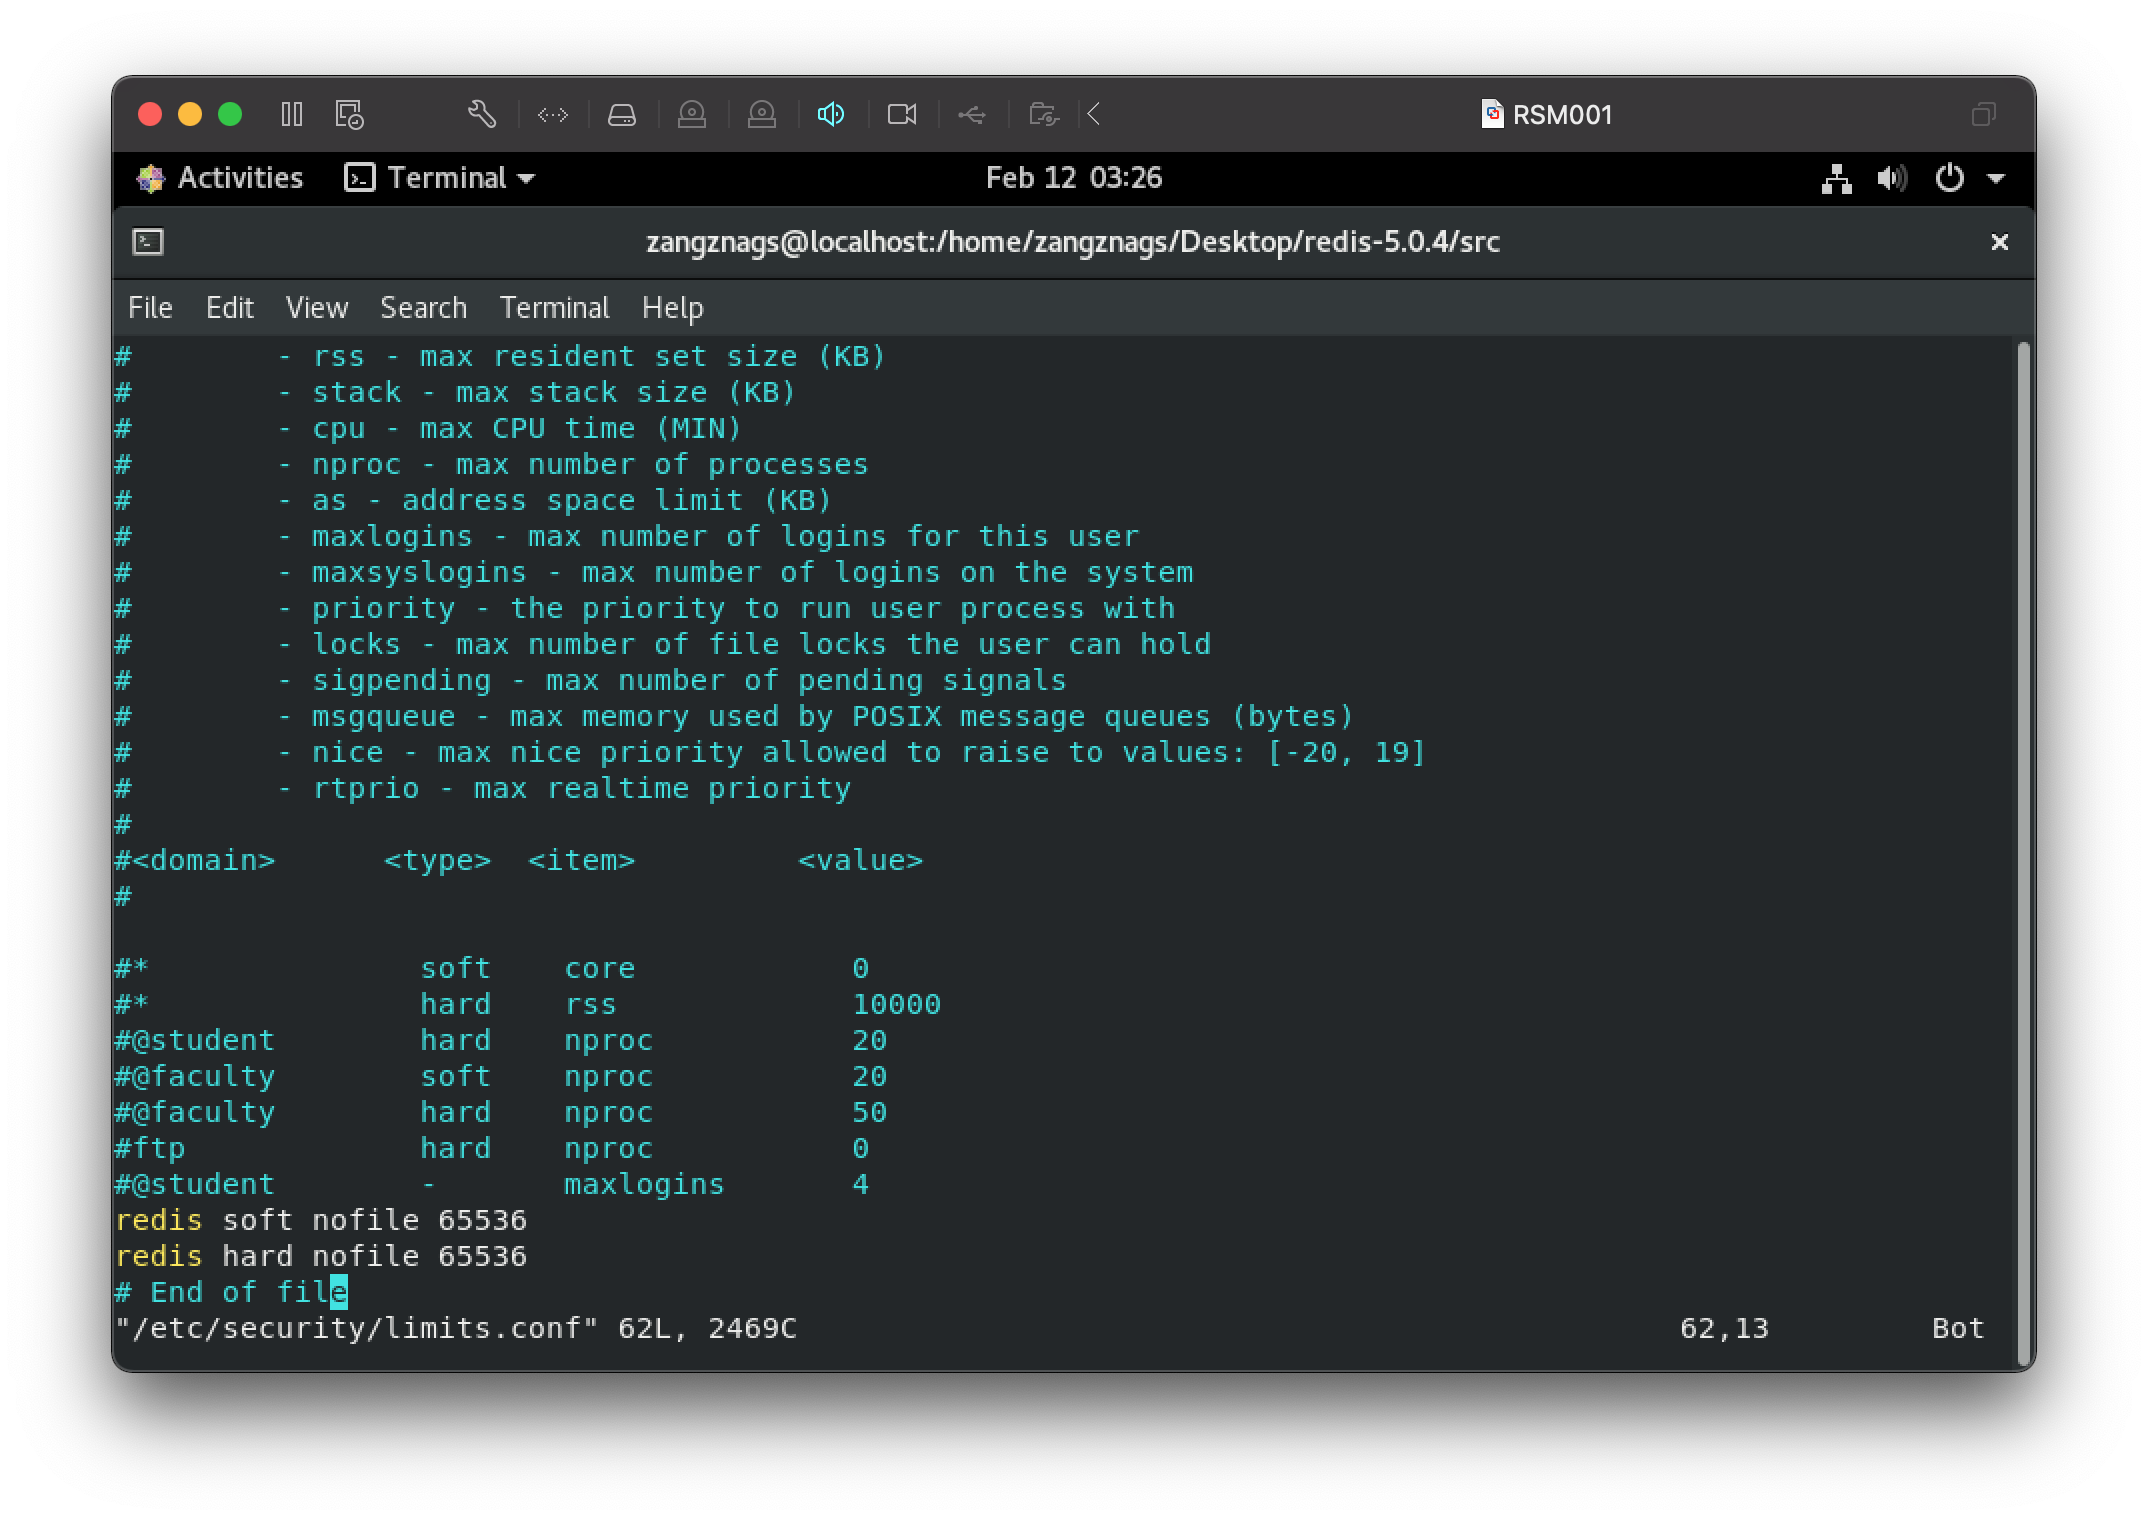Open the Feb 12 clock calendar
Screen dimensions: 2148x1520
(1073, 178)
